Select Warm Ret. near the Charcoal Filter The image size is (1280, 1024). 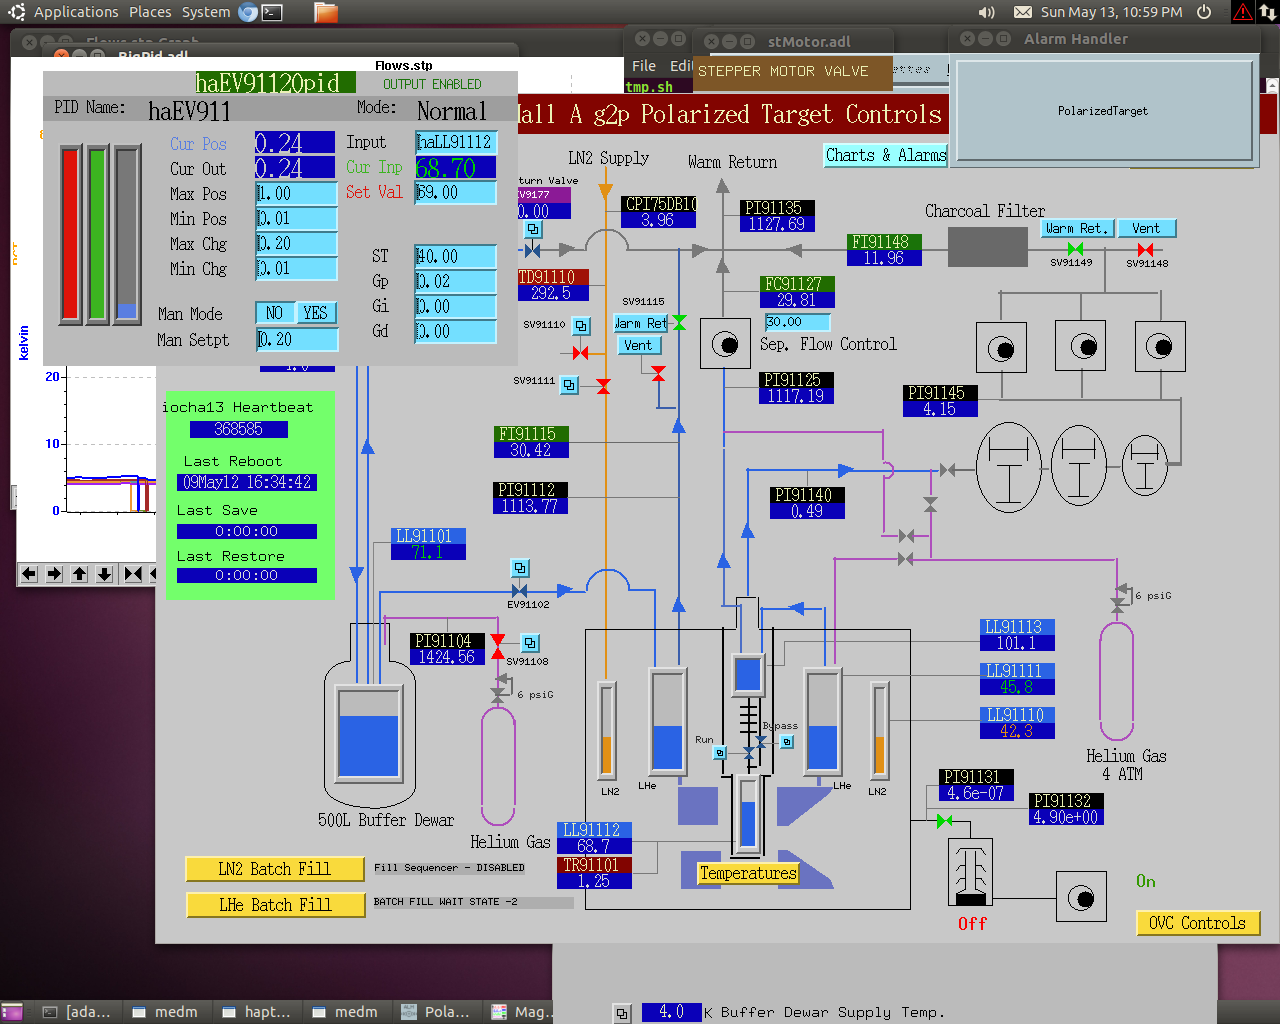[1077, 228]
